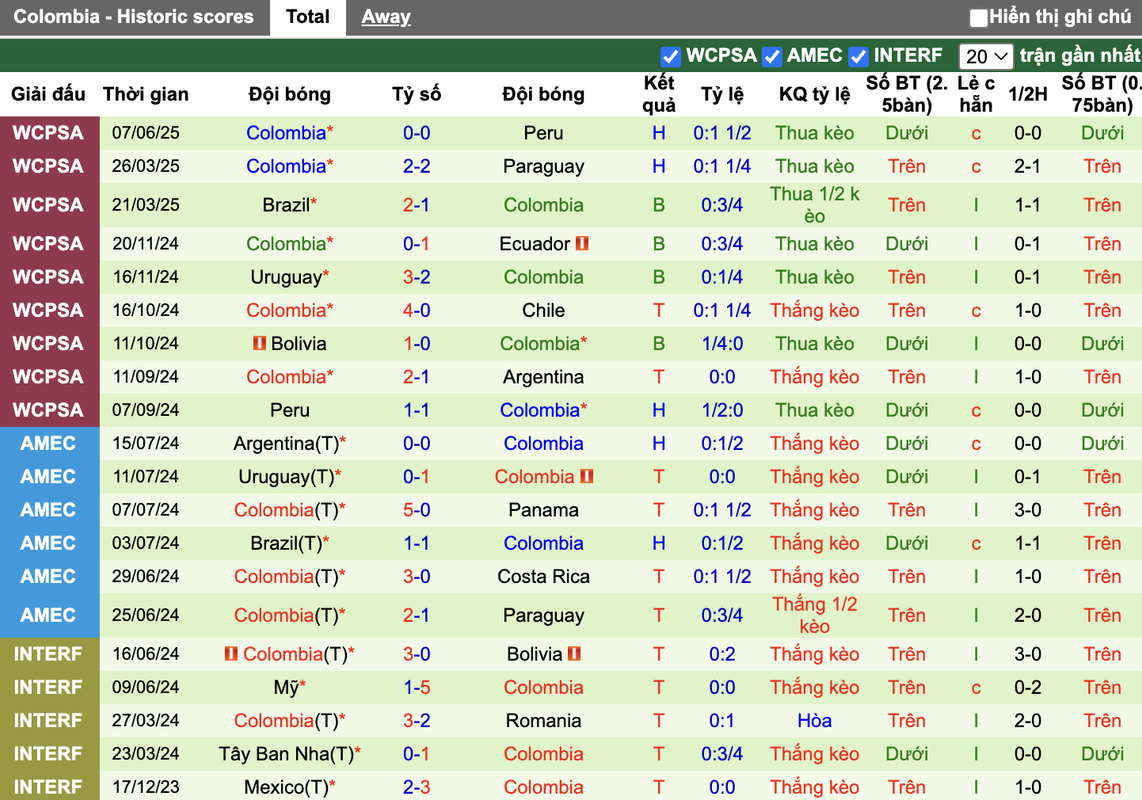The height and width of the screenshot is (800, 1142).
Task: Click the 0-1 score of Tây Ban Nha match
Action: [417, 754]
